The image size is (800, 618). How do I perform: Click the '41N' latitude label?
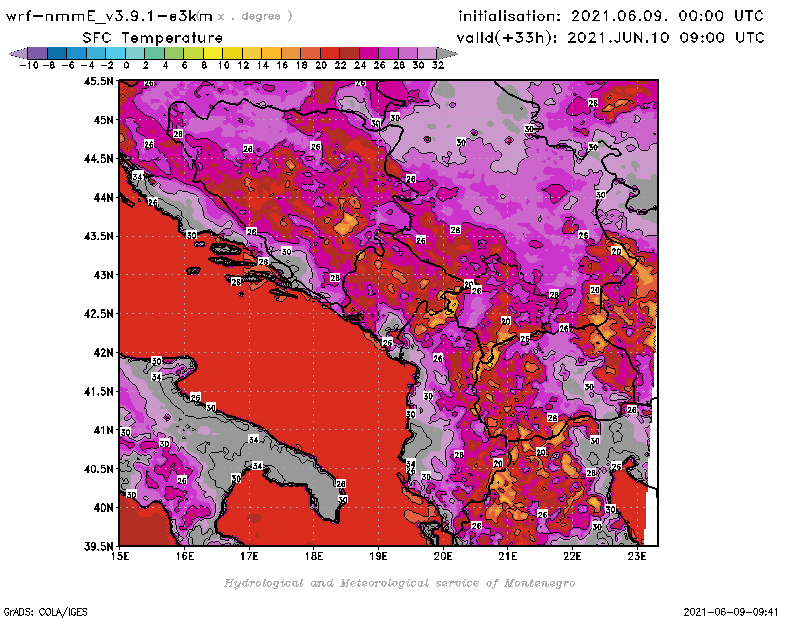click(x=103, y=430)
